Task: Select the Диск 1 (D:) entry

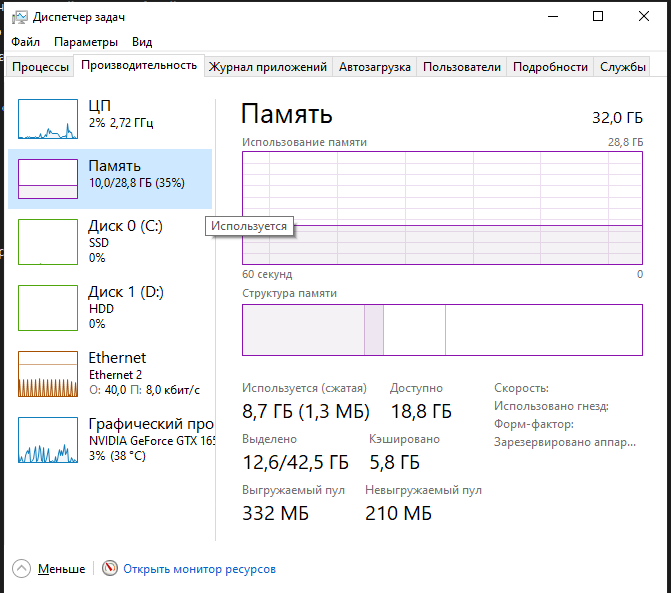Action: (110, 308)
